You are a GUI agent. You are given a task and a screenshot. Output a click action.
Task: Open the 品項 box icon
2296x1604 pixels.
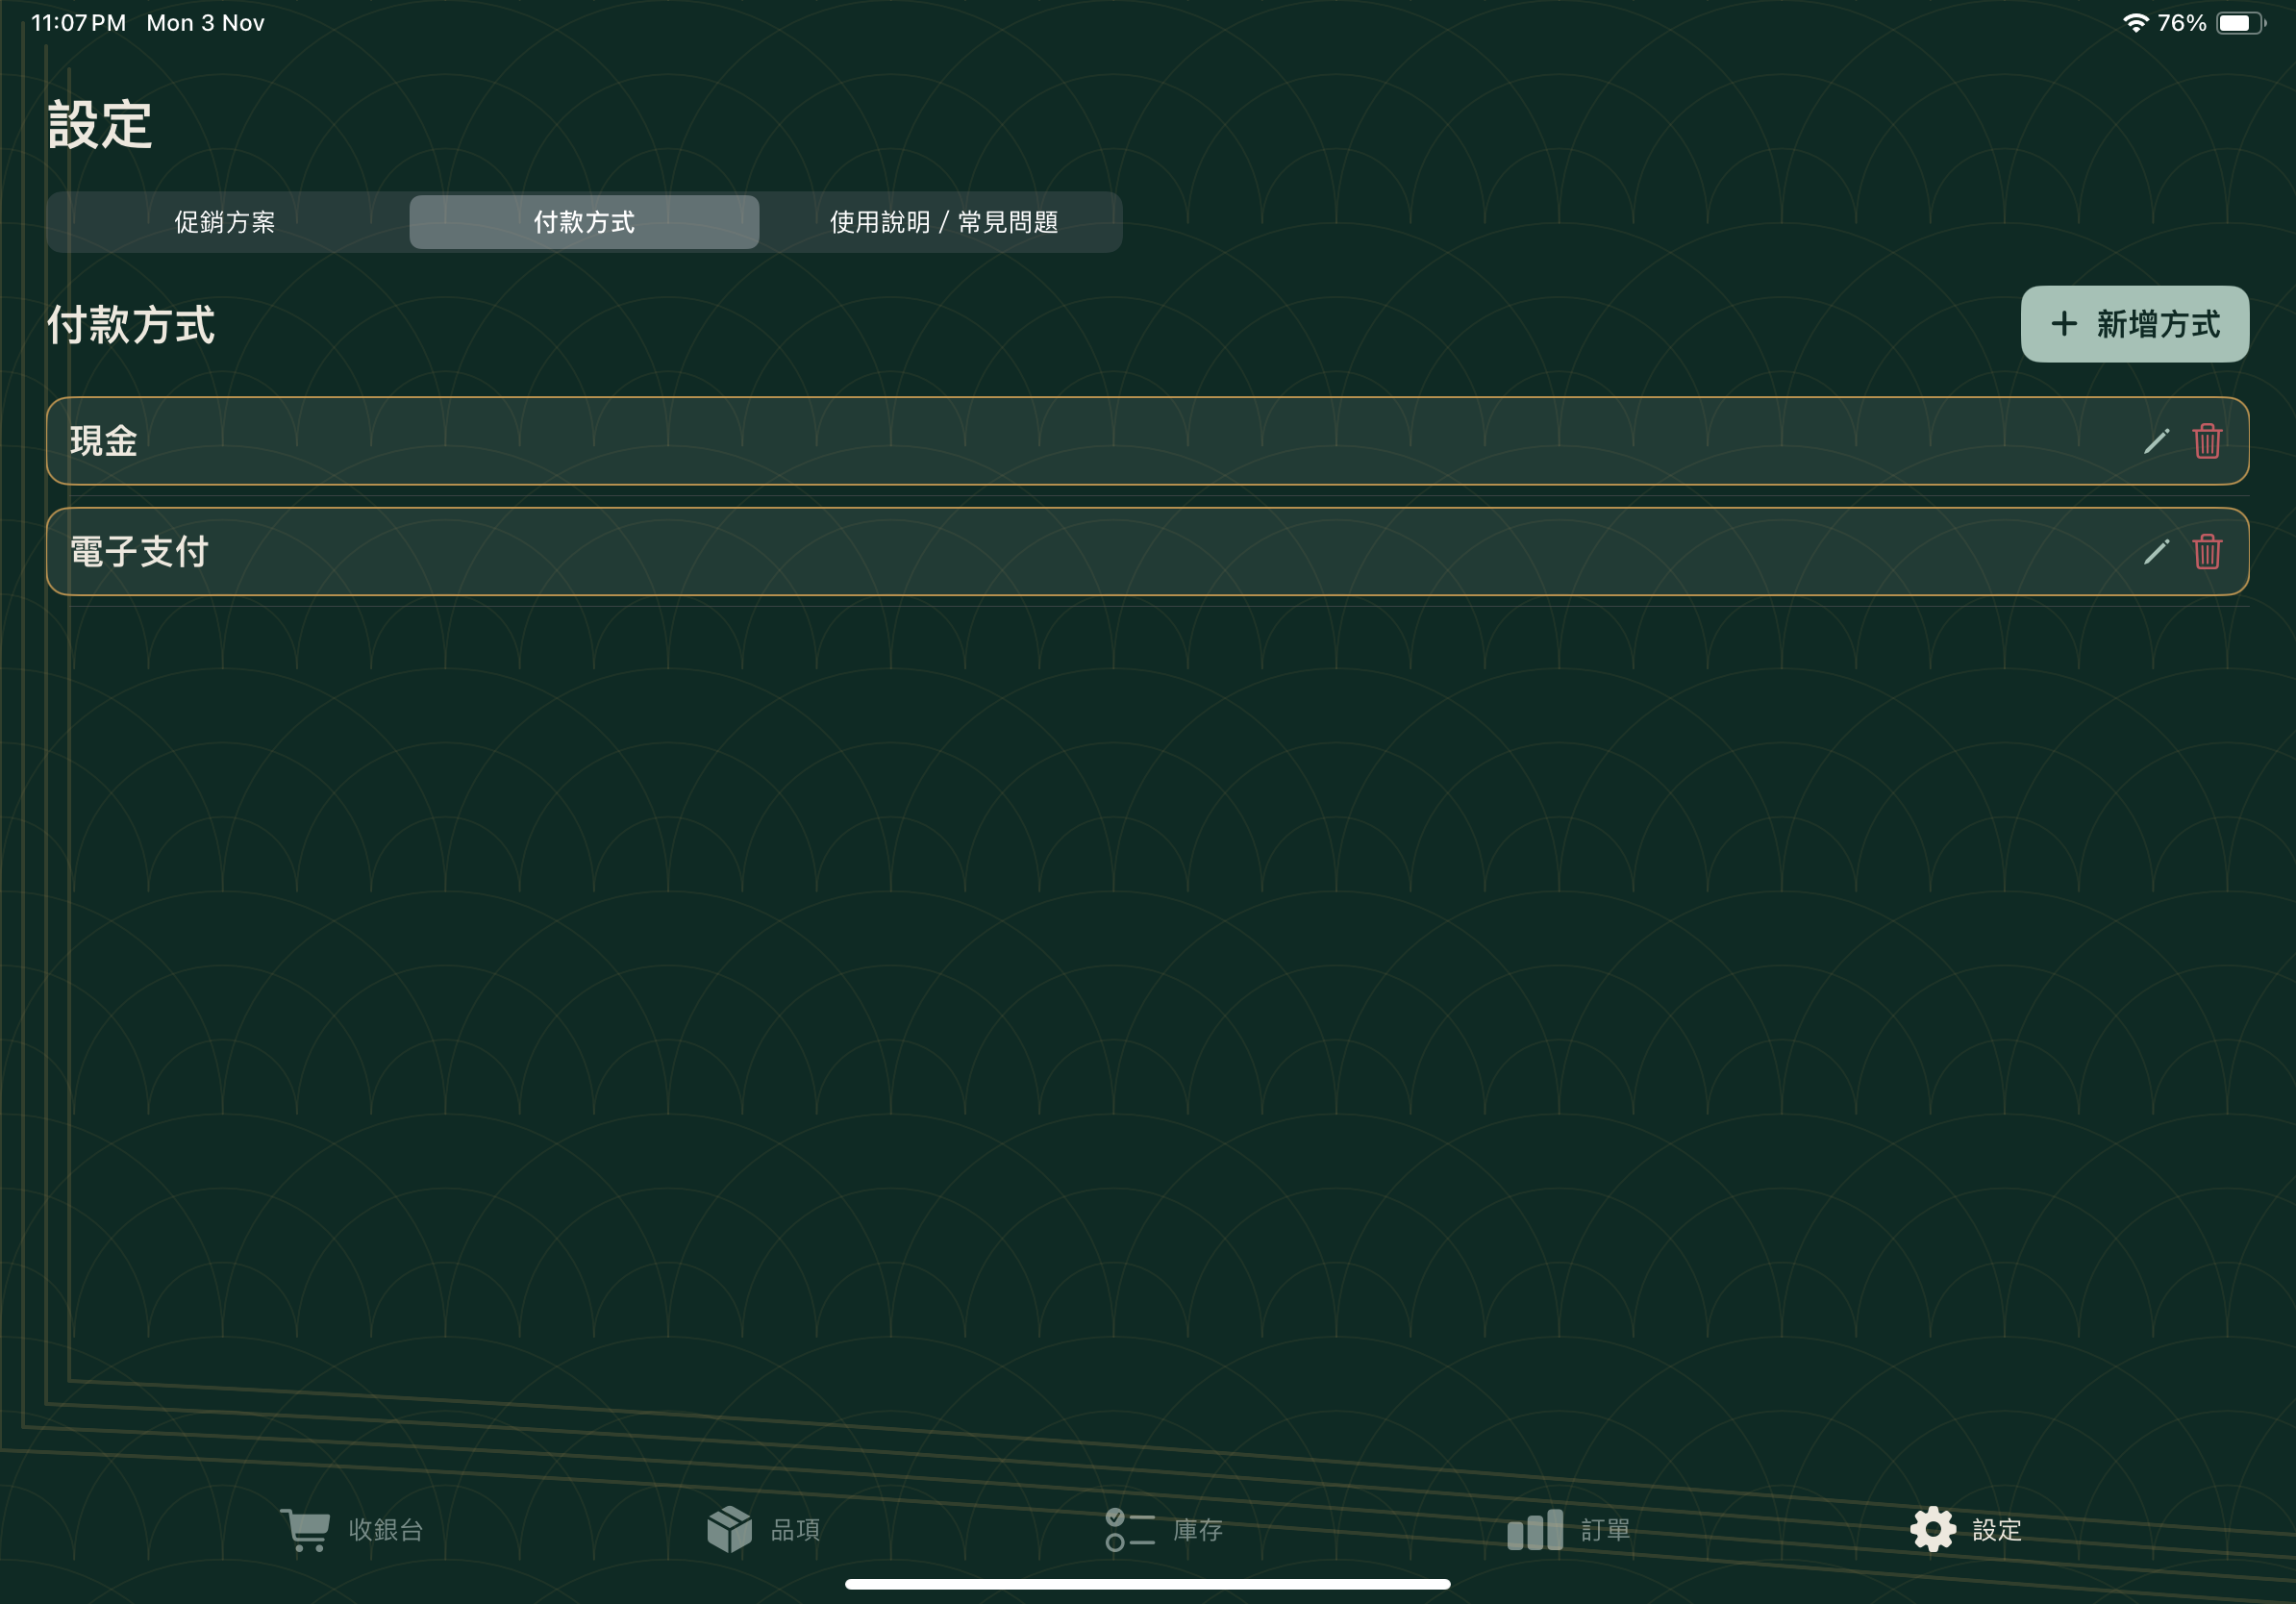(x=729, y=1529)
